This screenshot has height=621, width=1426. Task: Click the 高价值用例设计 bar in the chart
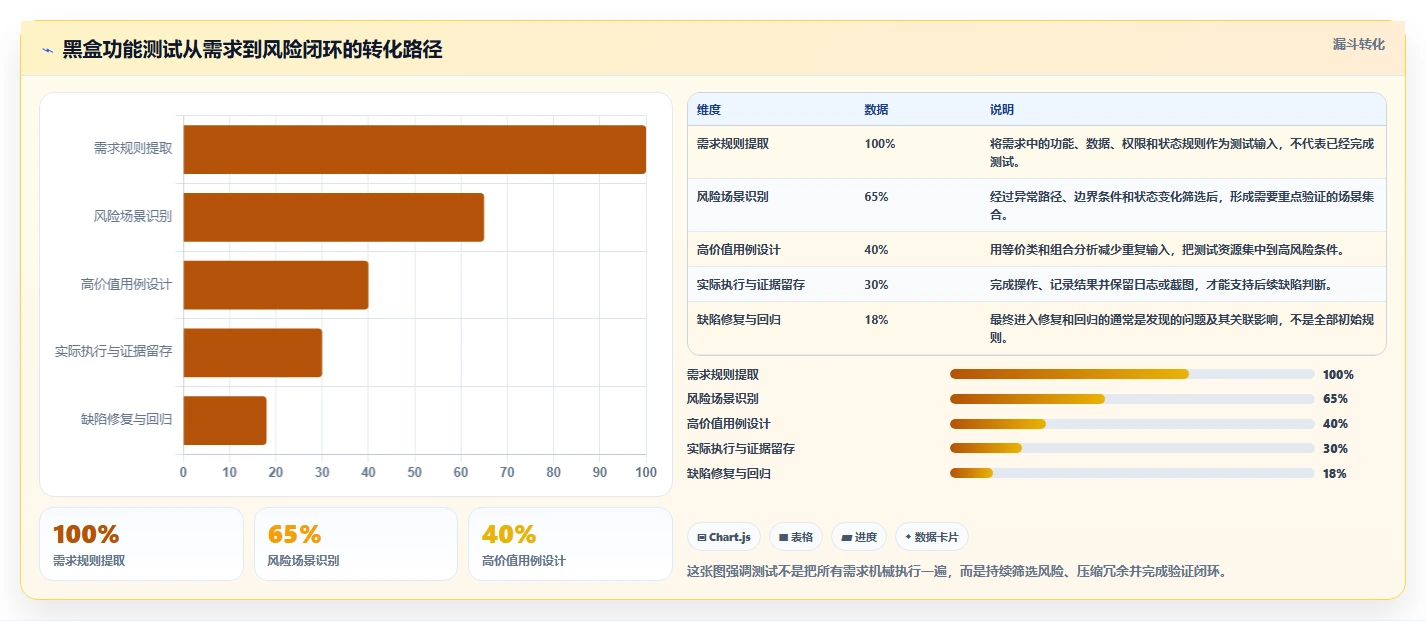pyautogui.click(x=275, y=285)
